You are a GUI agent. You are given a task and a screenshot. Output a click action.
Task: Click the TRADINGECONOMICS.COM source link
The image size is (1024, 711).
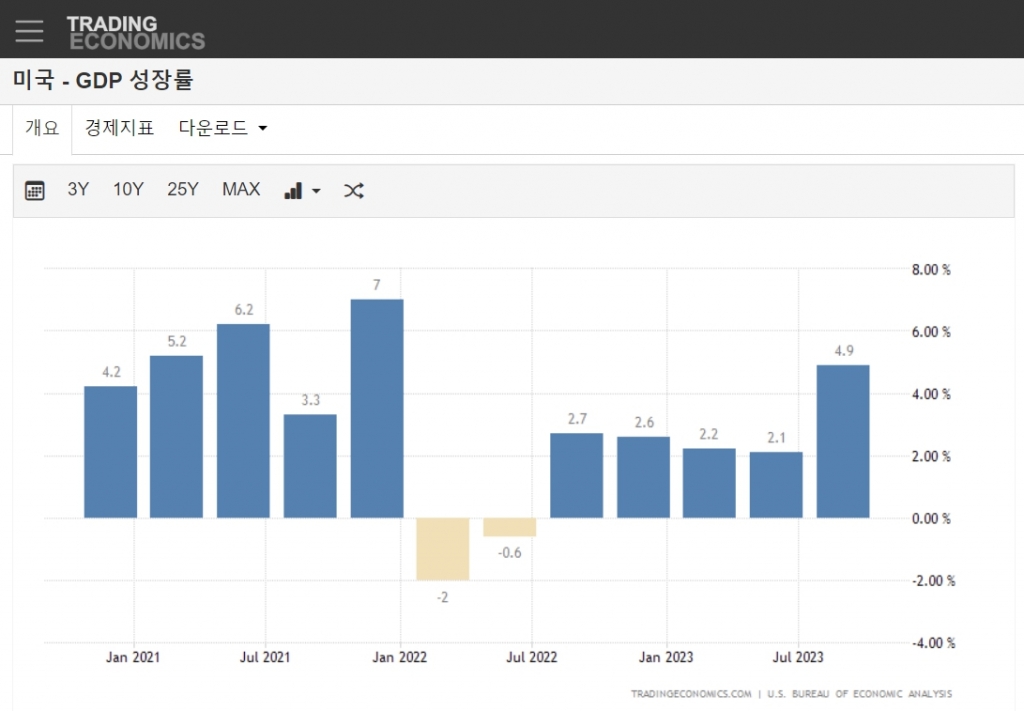click(691, 693)
